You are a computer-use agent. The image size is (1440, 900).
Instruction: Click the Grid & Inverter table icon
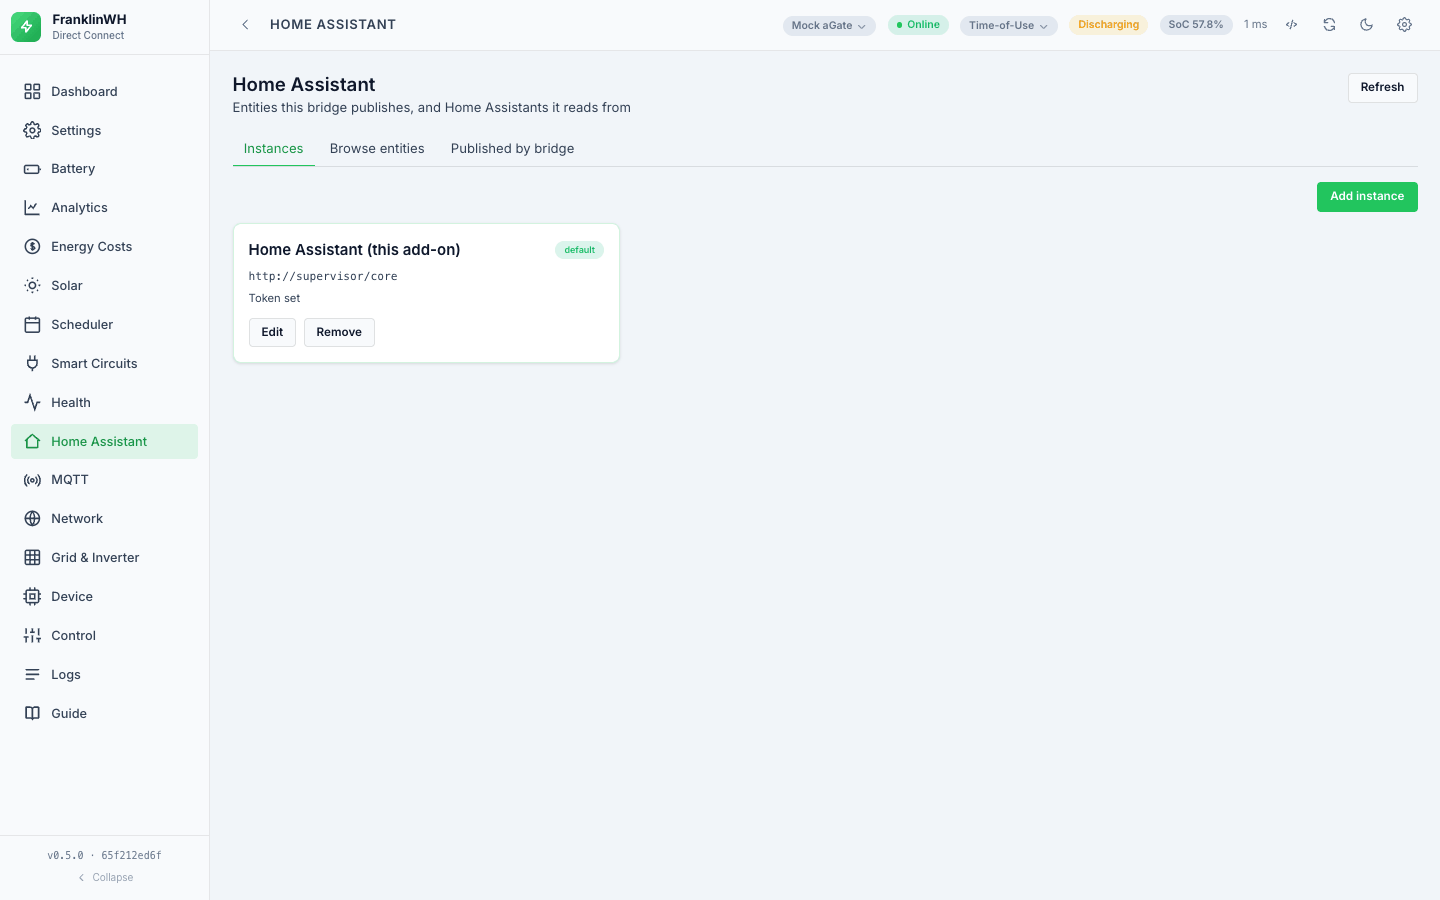click(32, 558)
